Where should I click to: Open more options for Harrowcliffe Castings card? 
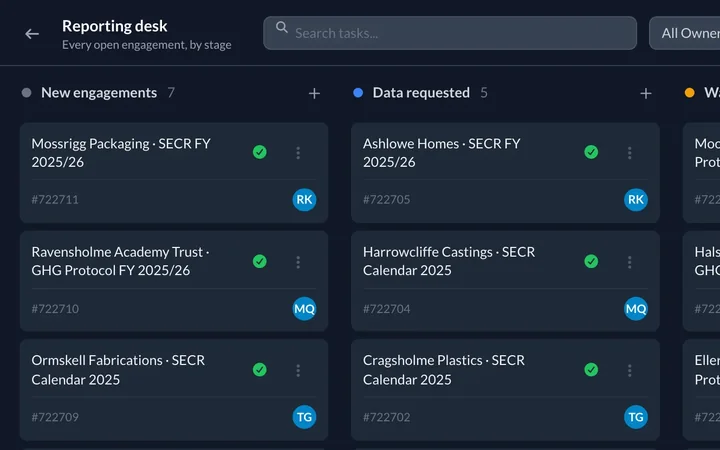(x=630, y=262)
